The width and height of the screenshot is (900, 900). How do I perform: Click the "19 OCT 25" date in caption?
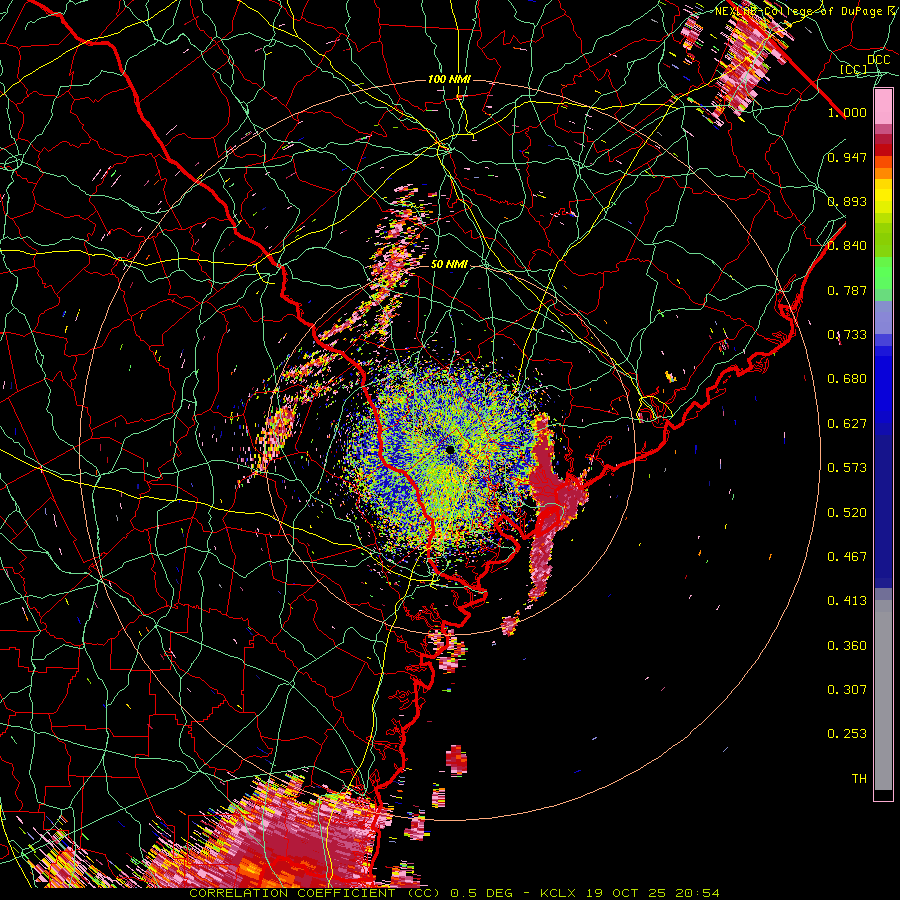click(626, 893)
